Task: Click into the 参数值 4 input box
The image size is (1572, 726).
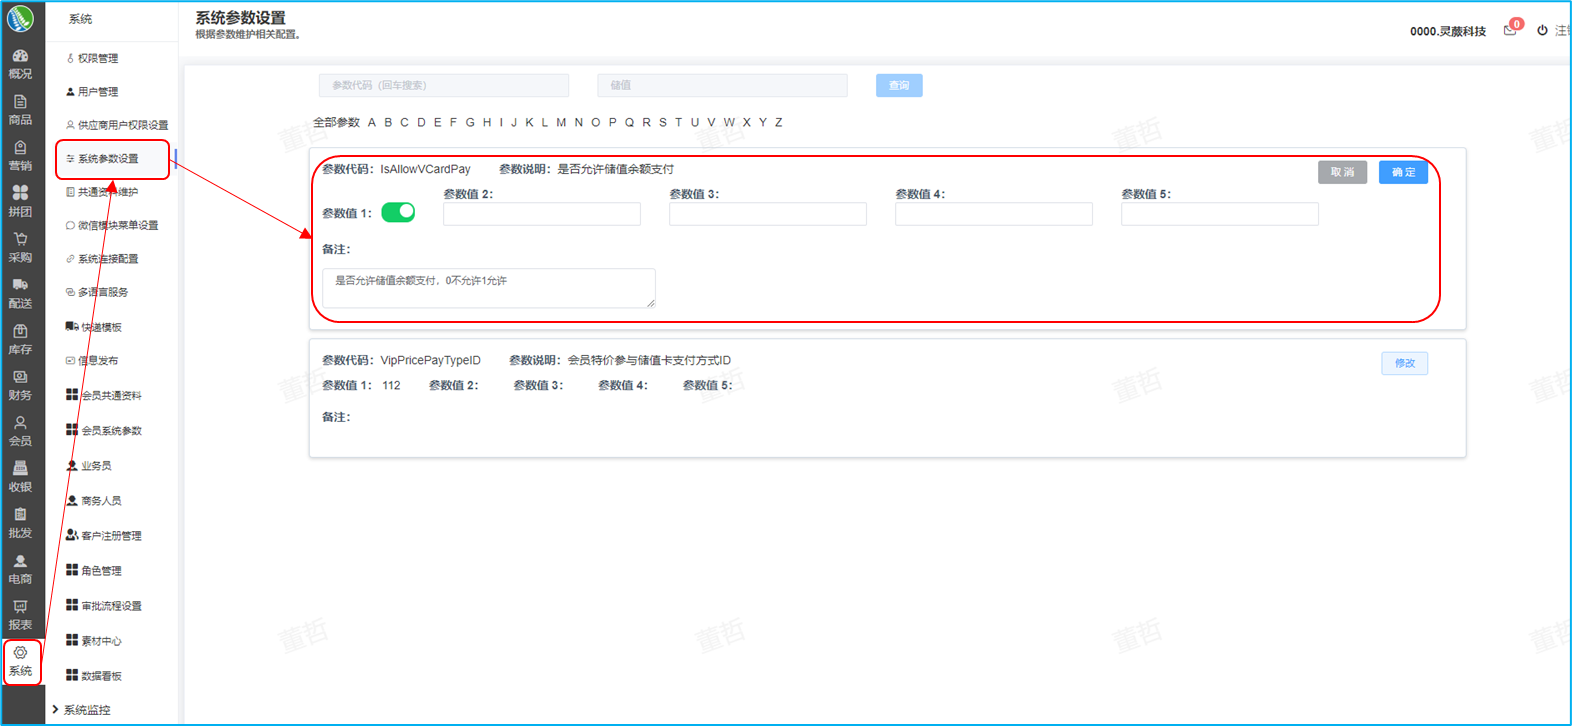Action: click(994, 214)
